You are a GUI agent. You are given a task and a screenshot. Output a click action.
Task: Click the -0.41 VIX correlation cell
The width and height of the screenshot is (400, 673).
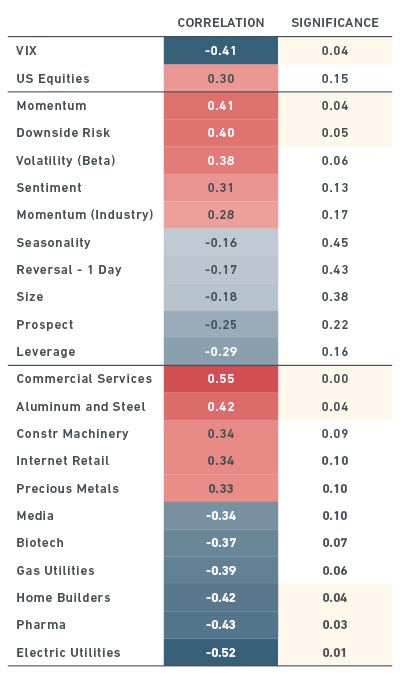[x=221, y=51]
